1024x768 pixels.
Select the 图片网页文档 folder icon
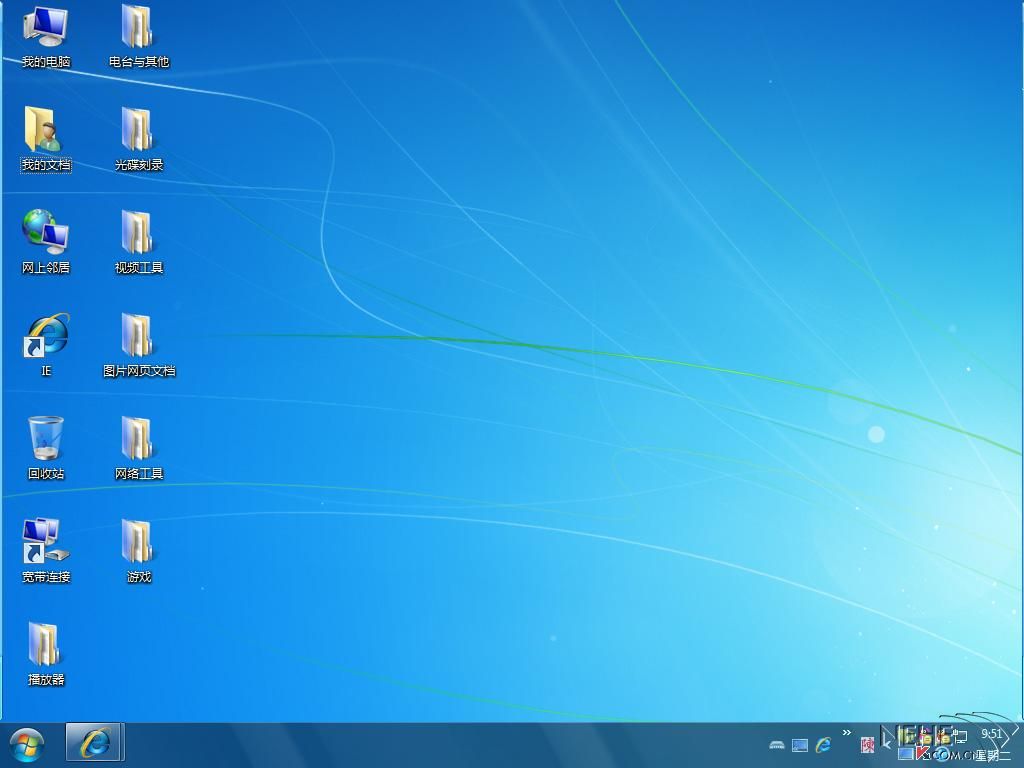click(x=138, y=344)
